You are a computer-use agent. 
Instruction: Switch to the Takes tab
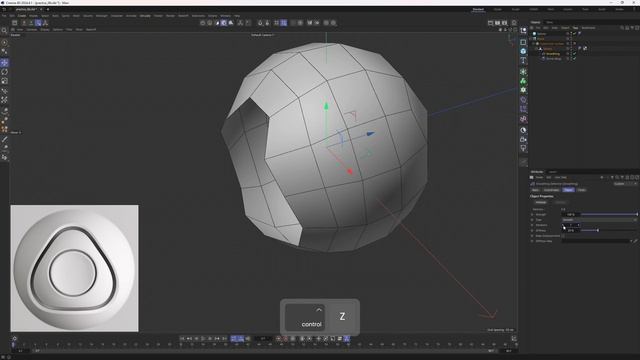coord(550,22)
